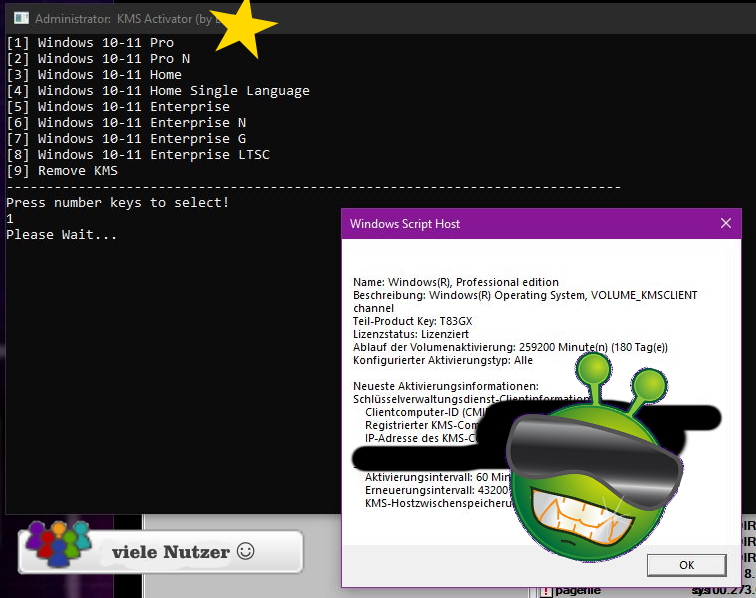This screenshot has height=598, width=756.
Task: Click the 'Please Wait...' line in console
Action: click(x=62, y=235)
